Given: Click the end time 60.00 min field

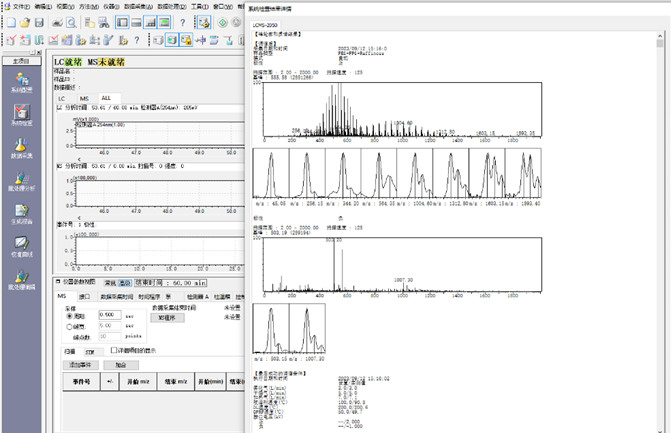Looking at the screenshot, I should tap(171, 283).
